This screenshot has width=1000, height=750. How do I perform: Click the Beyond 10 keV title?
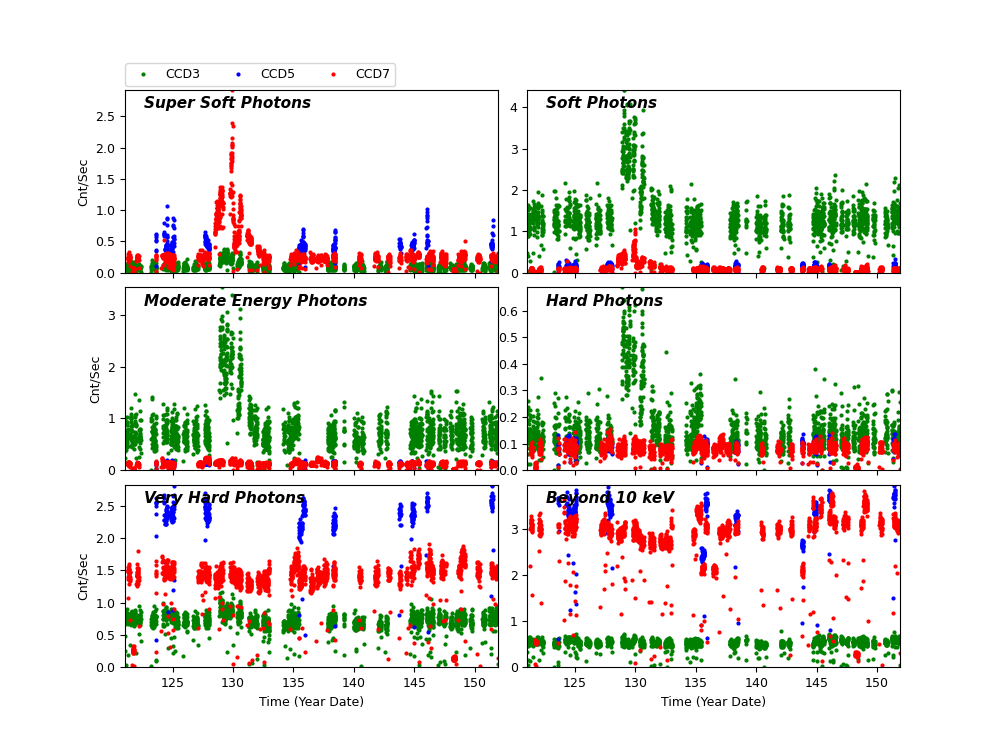610,498
